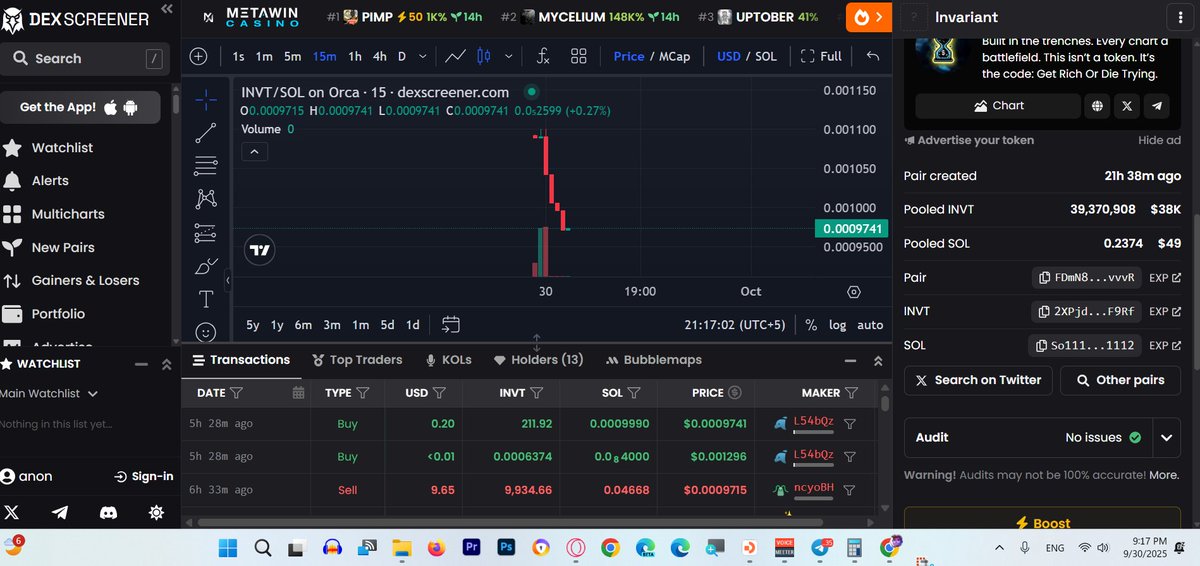
Task: Filter by maker ncyoBH
Action: 849,490
